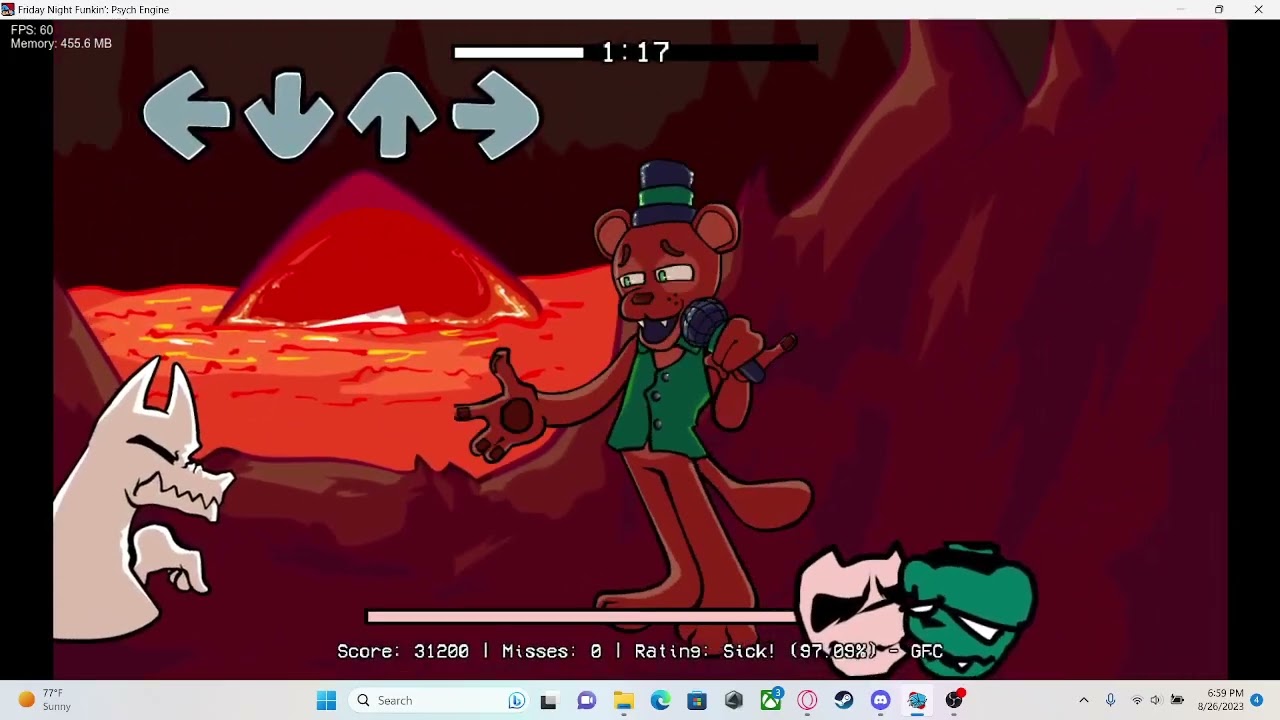Click the green opponent health icon

970,608
